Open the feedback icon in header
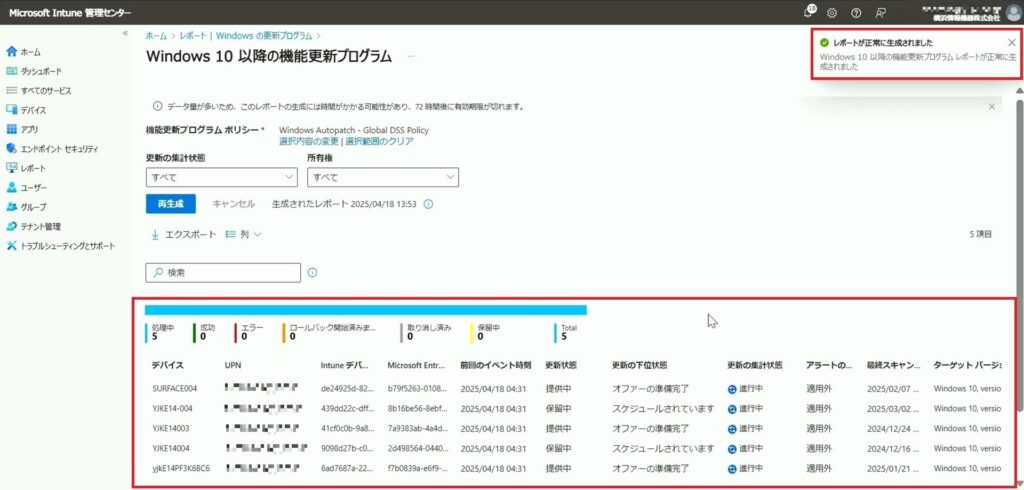 880,12
